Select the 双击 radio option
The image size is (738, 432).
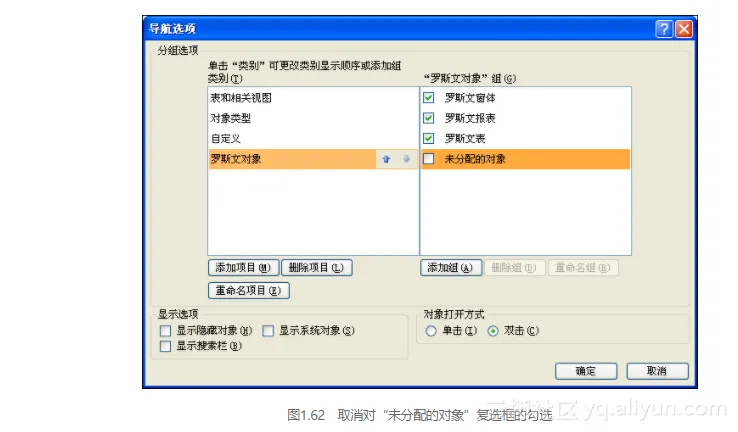493,331
